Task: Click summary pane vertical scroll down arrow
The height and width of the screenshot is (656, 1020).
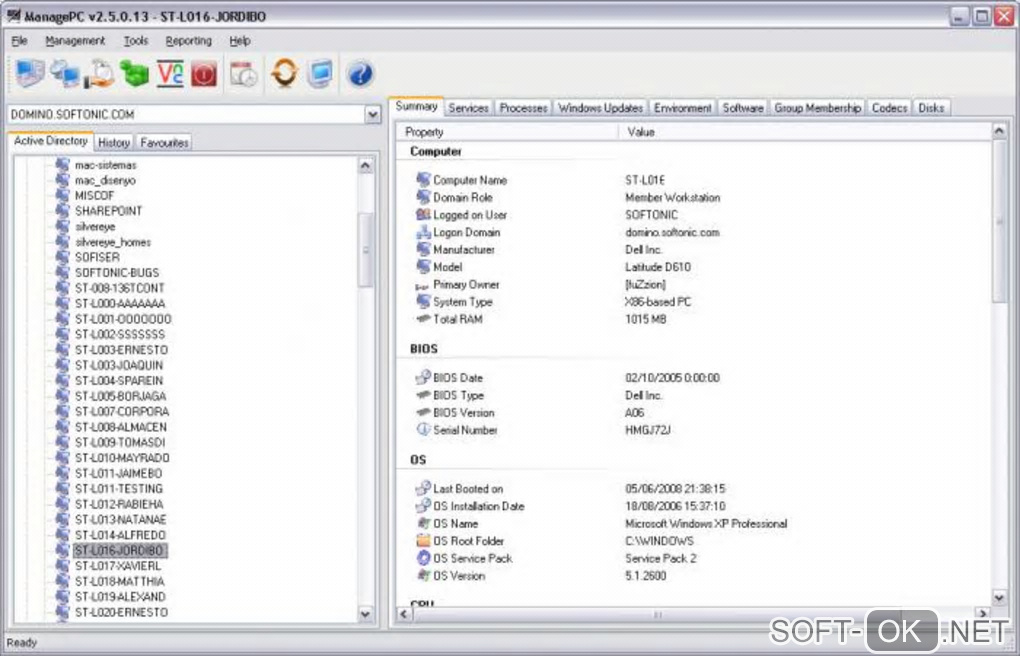Action: point(999,597)
